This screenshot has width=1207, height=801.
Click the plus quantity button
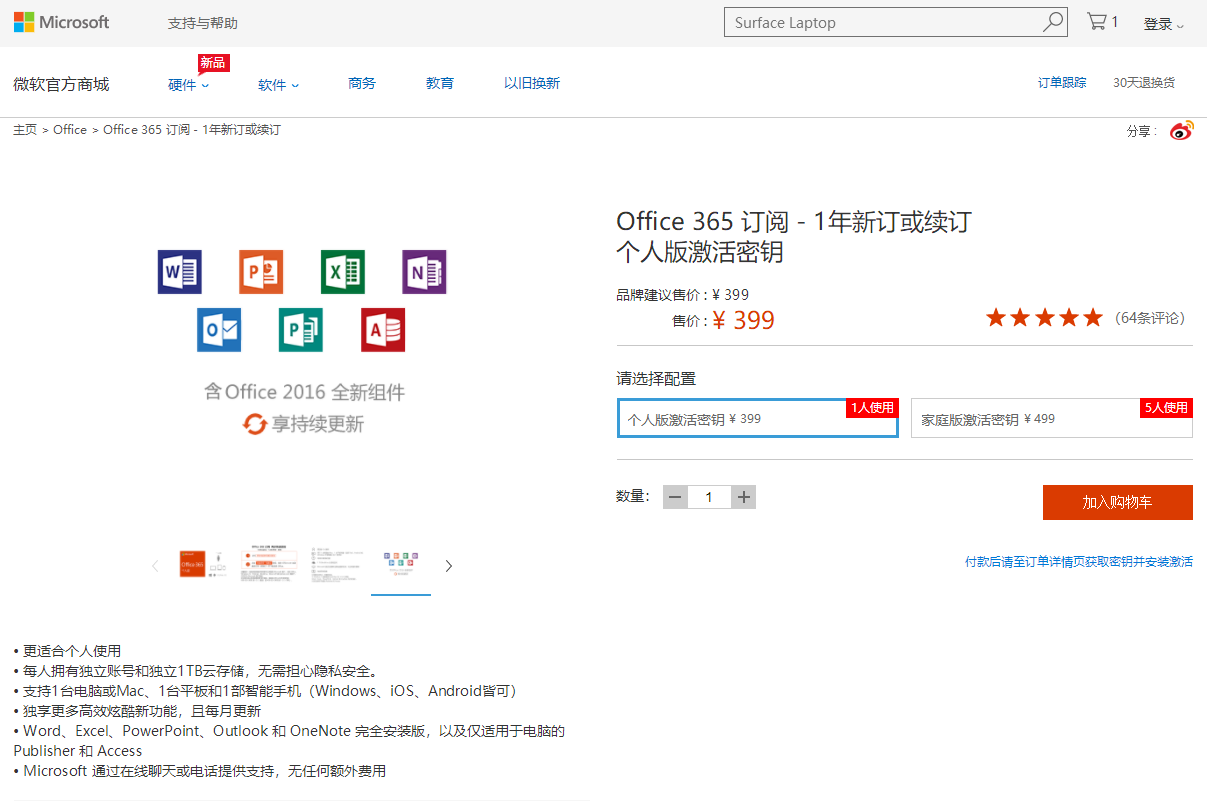coord(743,497)
